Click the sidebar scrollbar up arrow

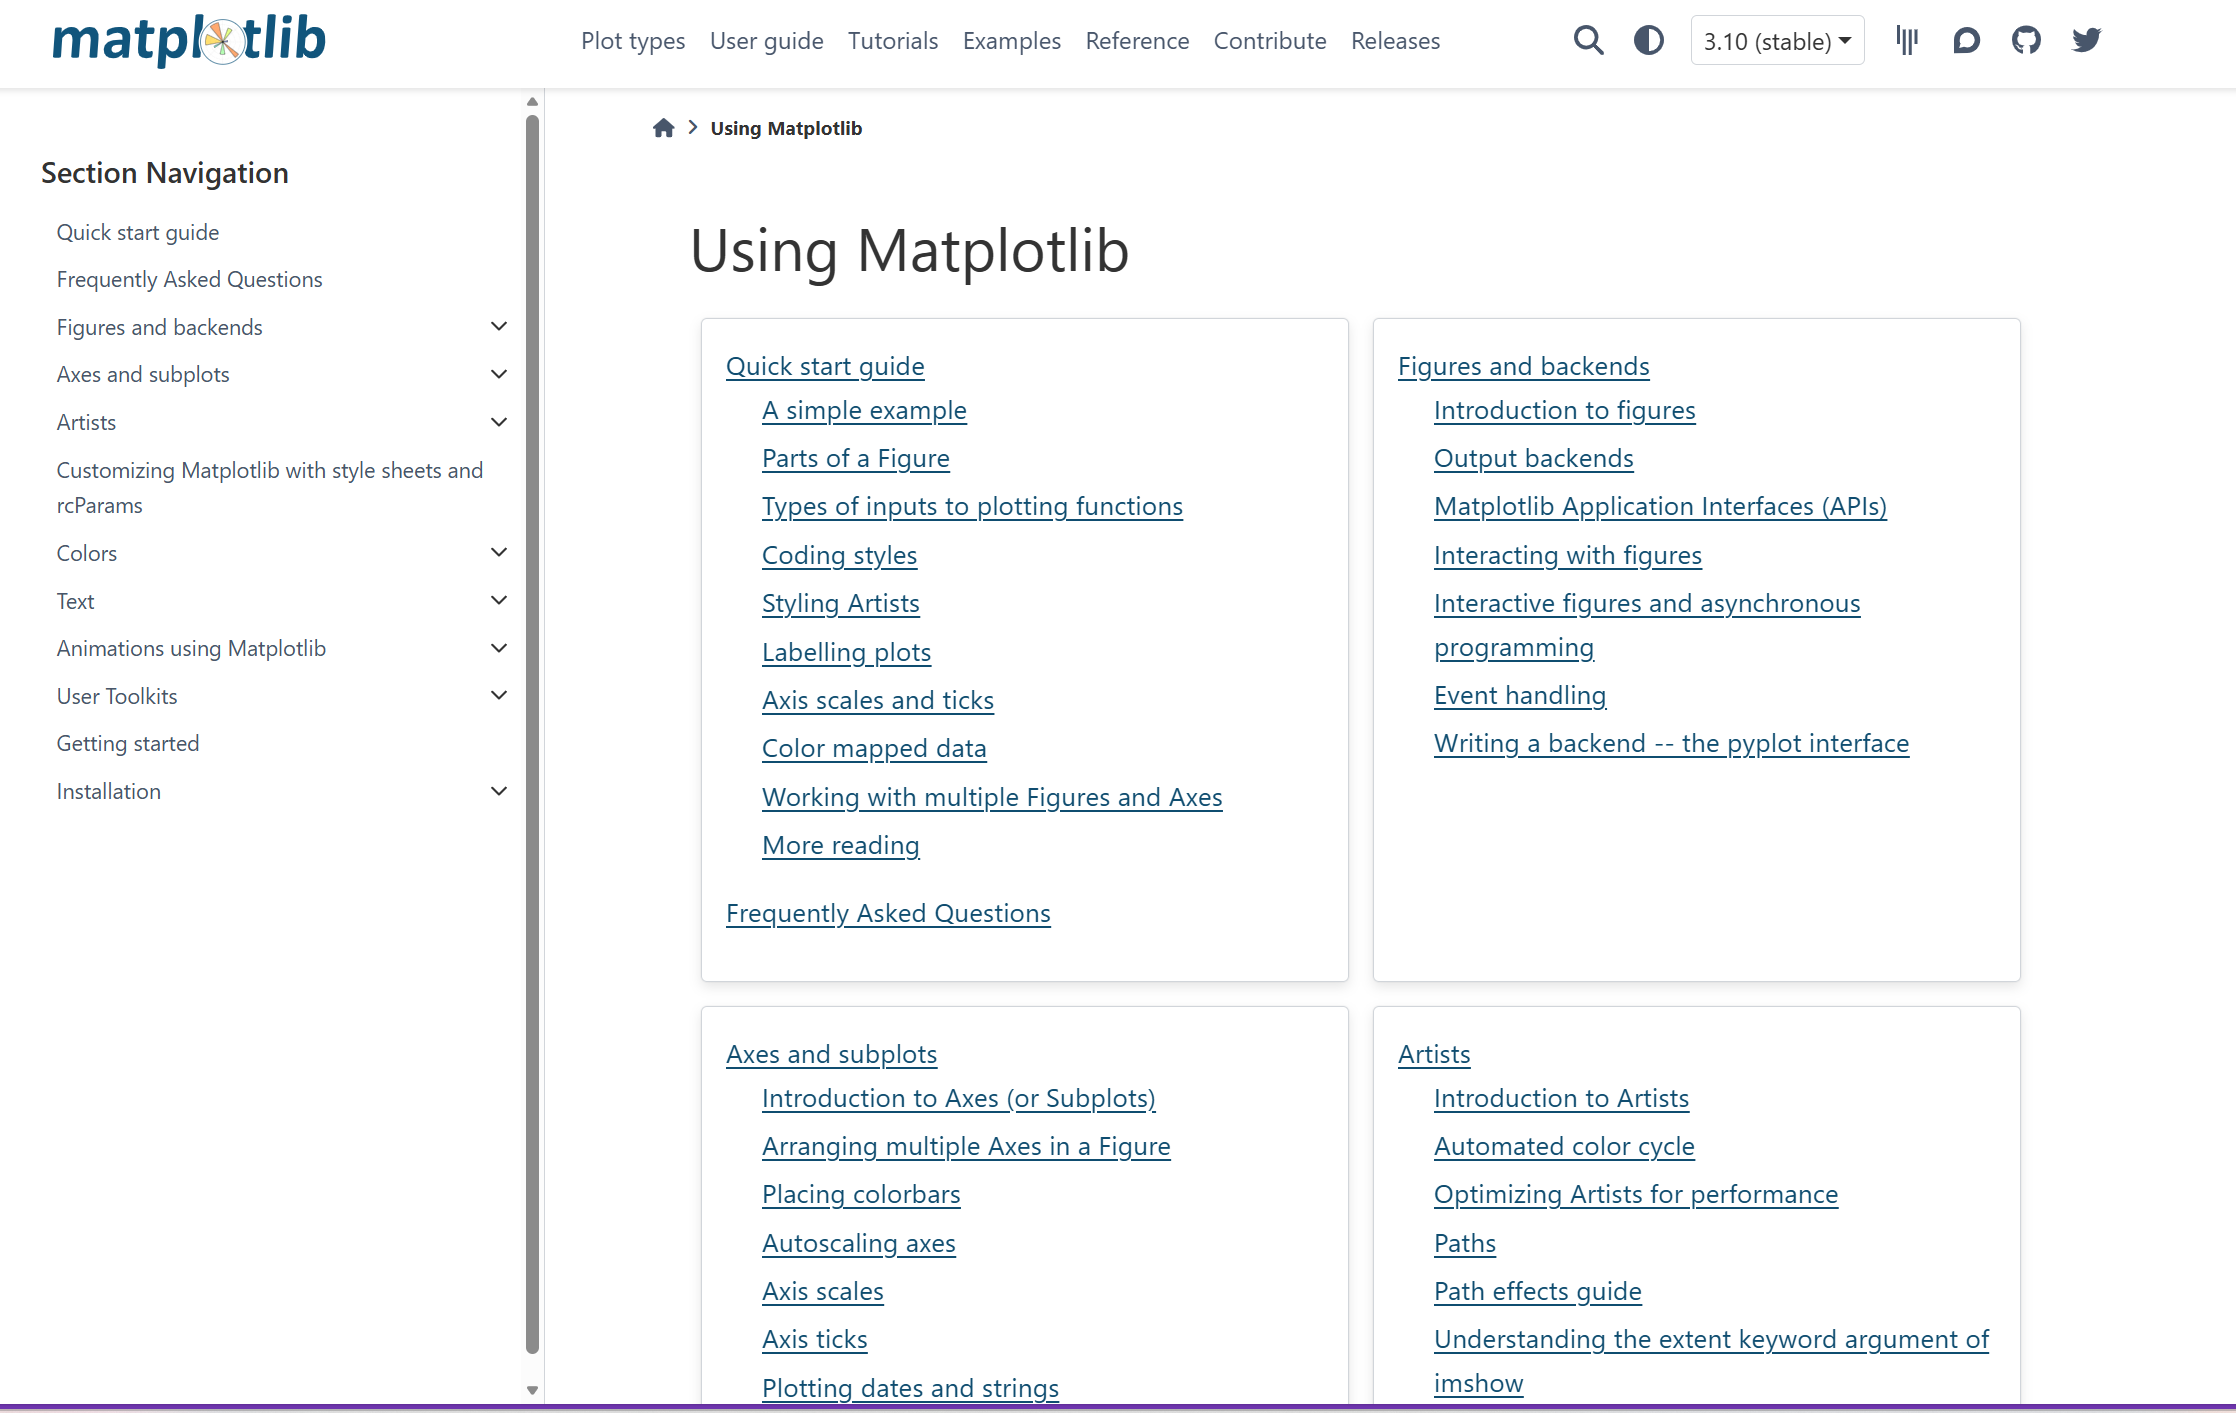[x=532, y=102]
